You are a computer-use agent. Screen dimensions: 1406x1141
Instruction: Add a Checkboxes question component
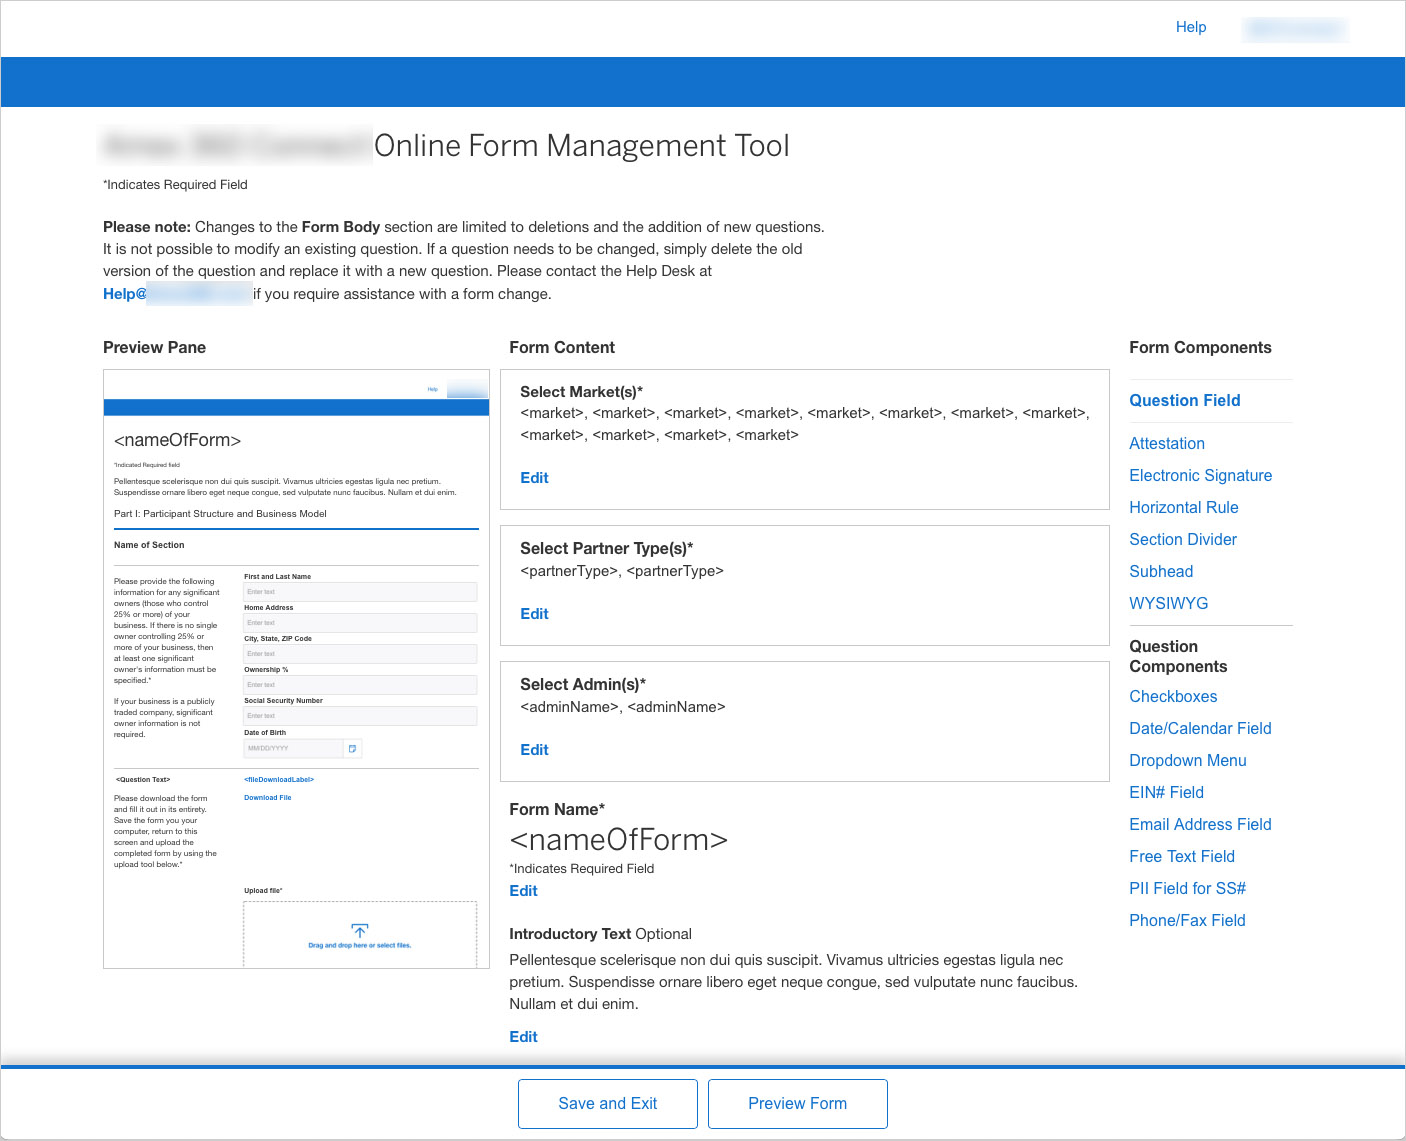click(x=1173, y=696)
